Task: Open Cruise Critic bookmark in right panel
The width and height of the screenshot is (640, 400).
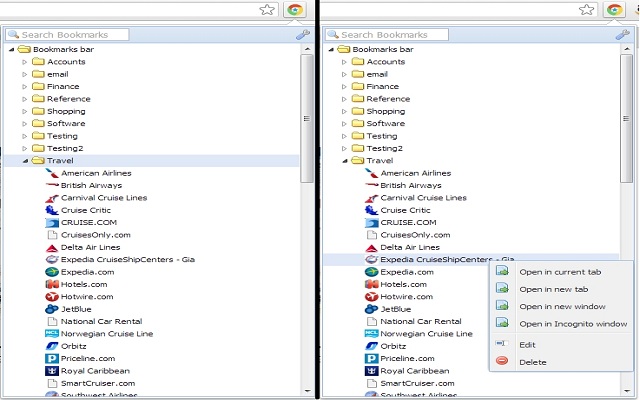Action: [x=405, y=210]
